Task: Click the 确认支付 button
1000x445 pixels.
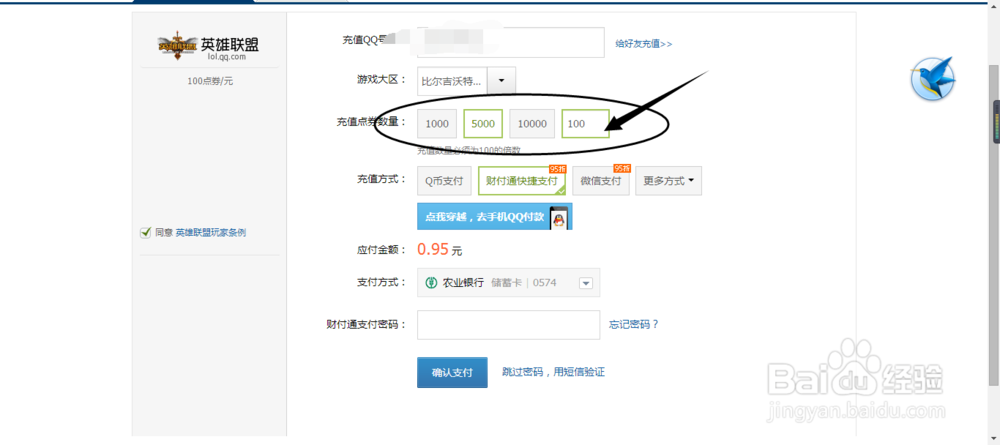Action: [x=452, y=372]
